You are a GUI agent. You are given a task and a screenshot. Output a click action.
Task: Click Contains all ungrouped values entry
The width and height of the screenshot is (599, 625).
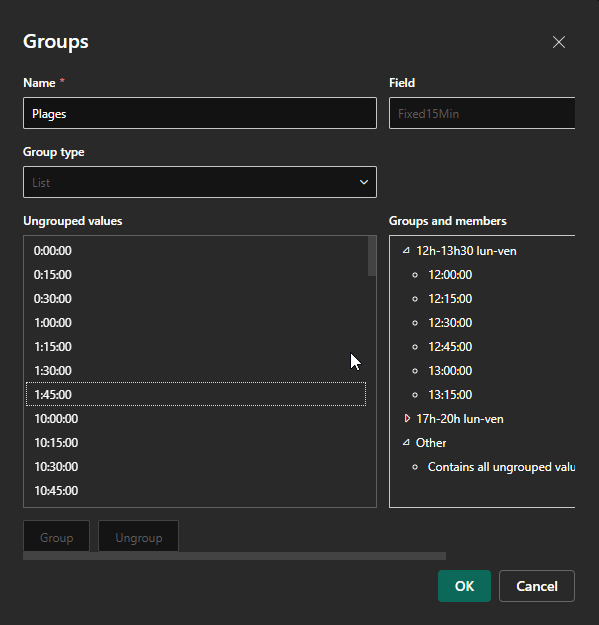click(x=501, y=467)
